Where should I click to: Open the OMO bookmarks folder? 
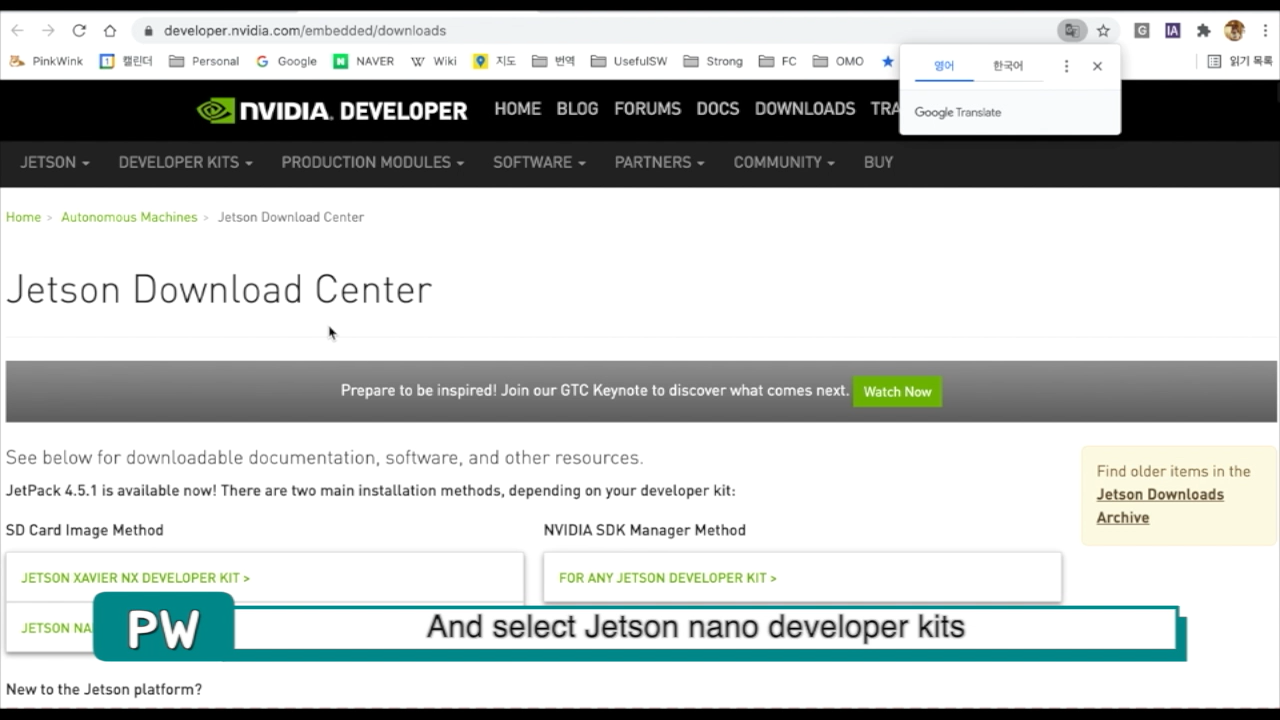[x=838, y=61]
